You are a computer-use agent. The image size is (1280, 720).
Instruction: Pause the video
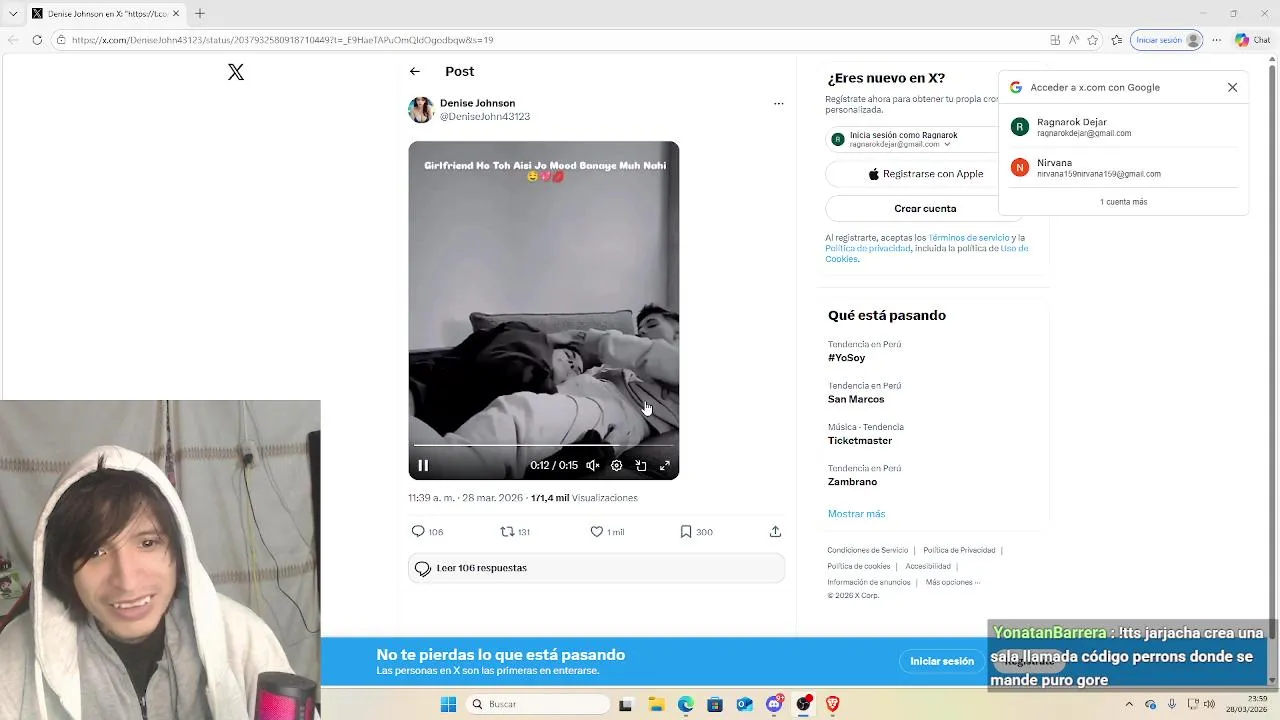pyautogui.click(x=423, y=465)
